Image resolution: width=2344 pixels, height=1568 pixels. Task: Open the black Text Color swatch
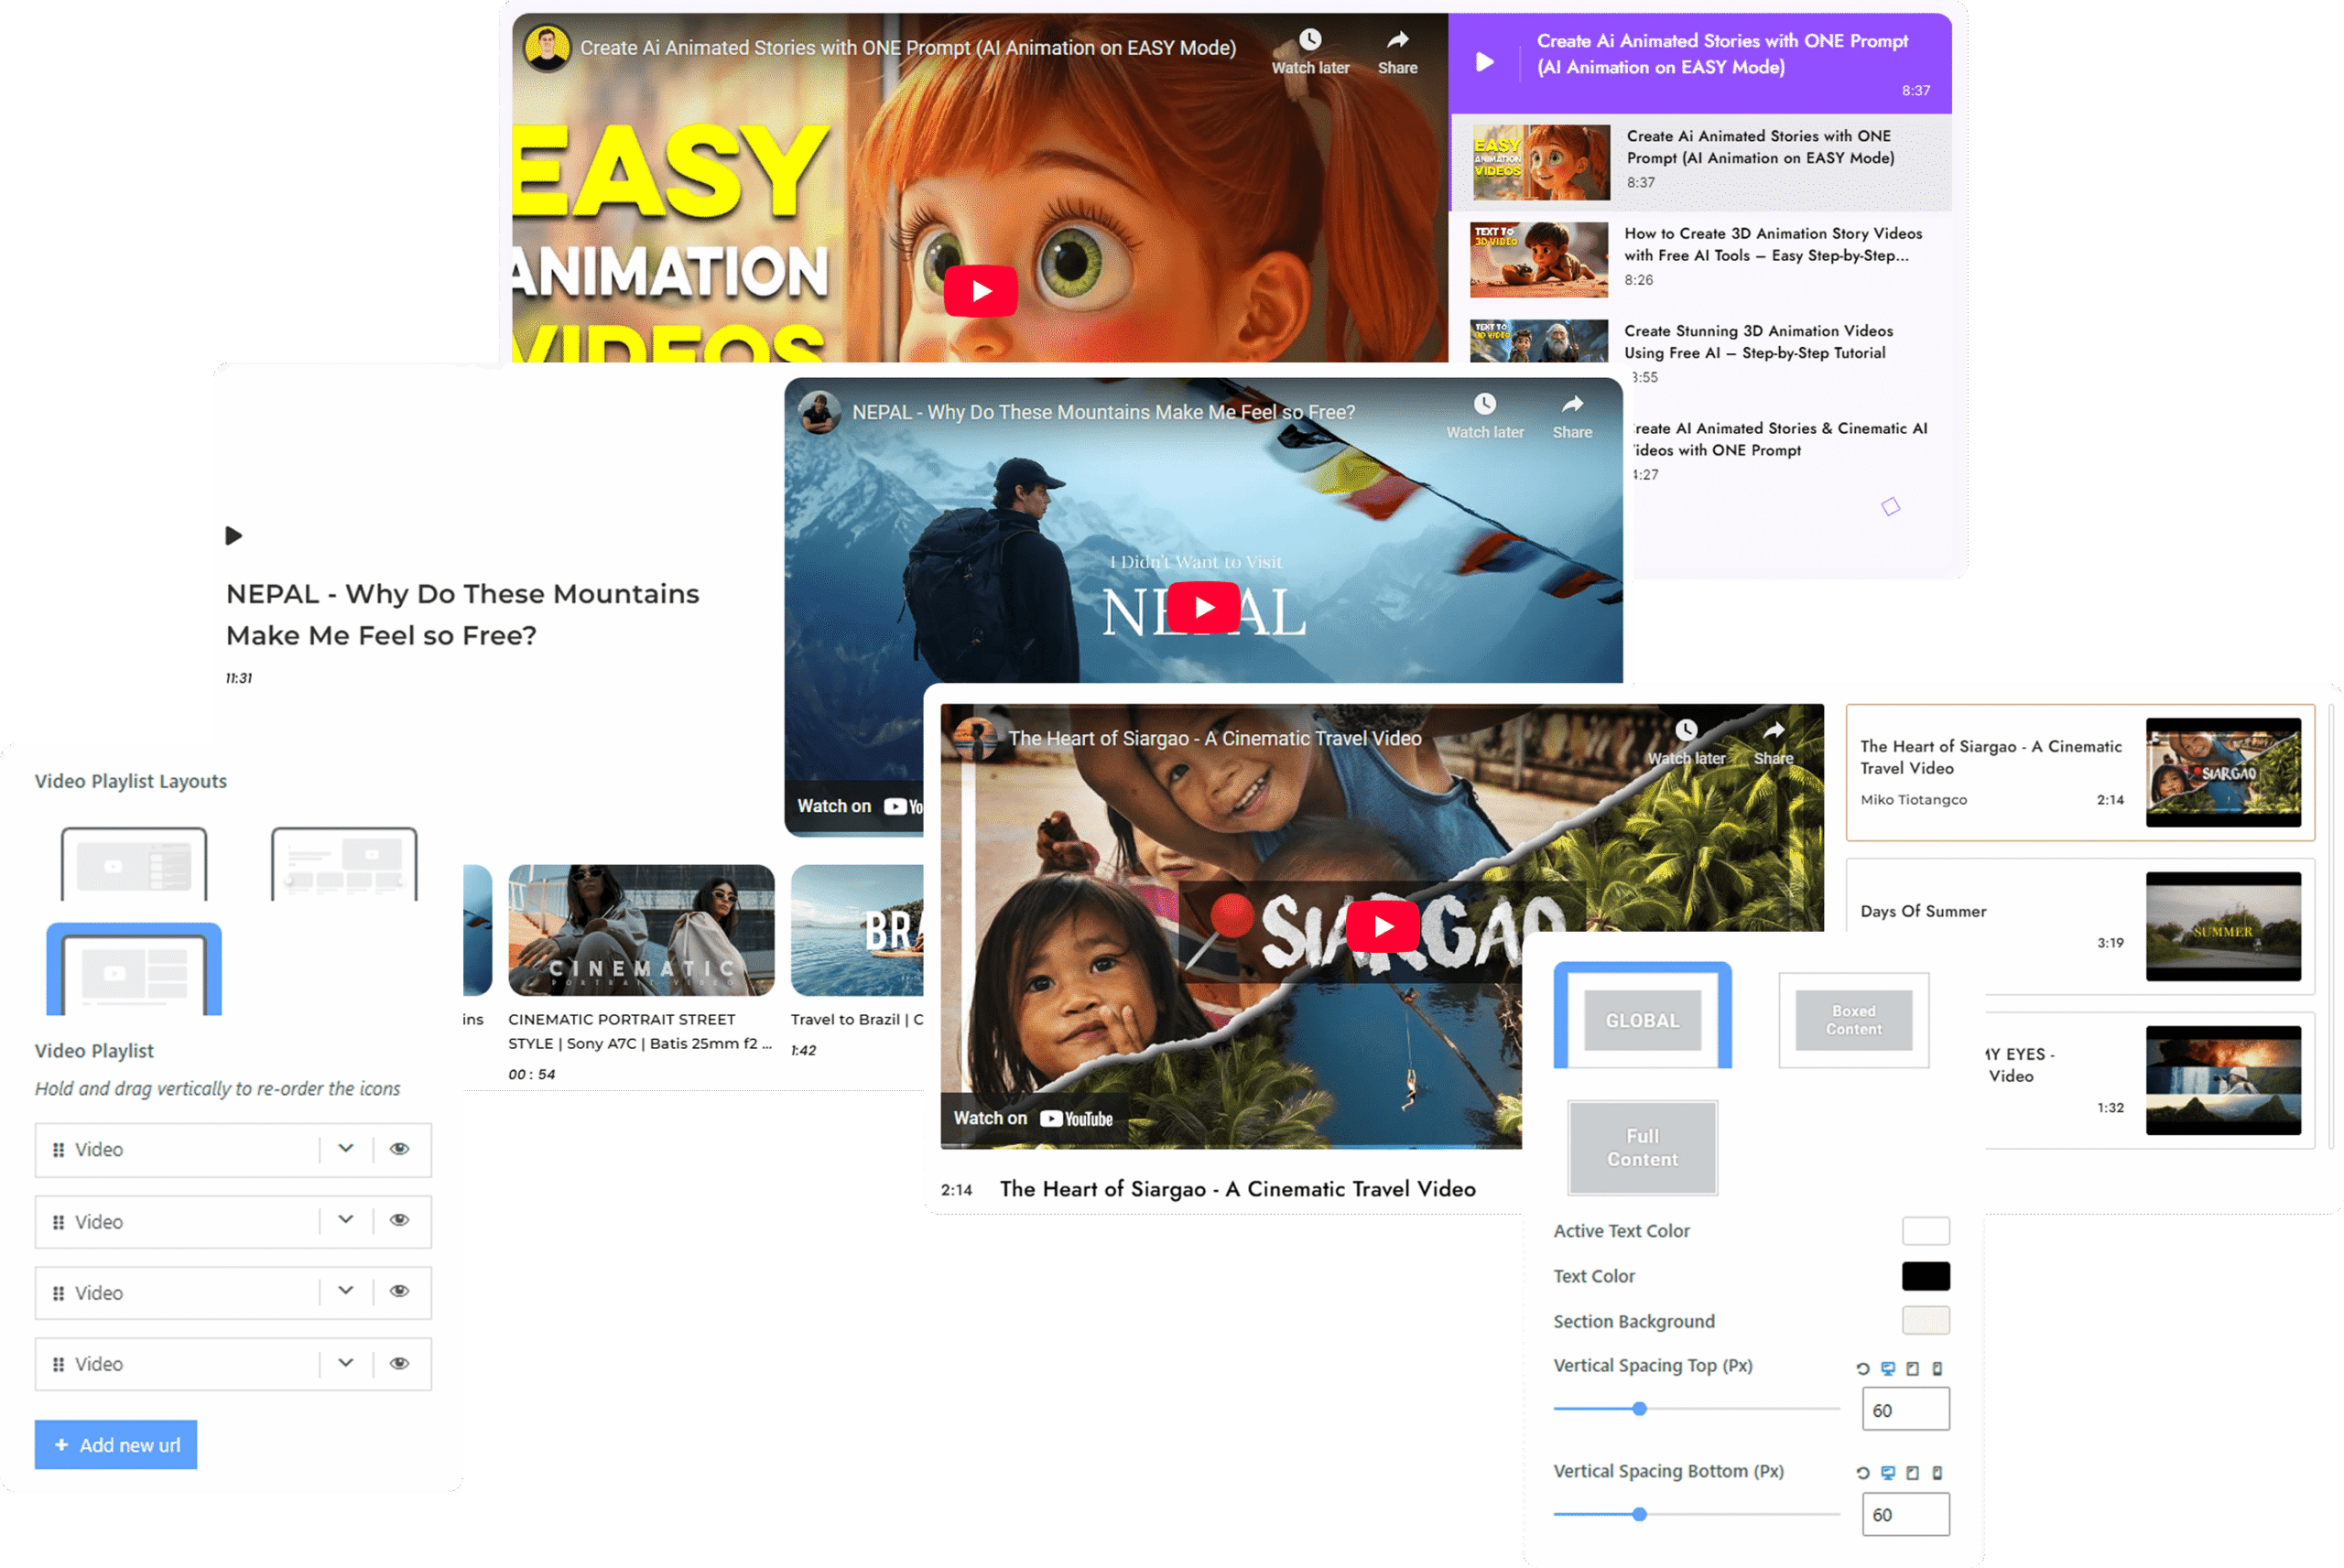[x=1925, y=1277]
